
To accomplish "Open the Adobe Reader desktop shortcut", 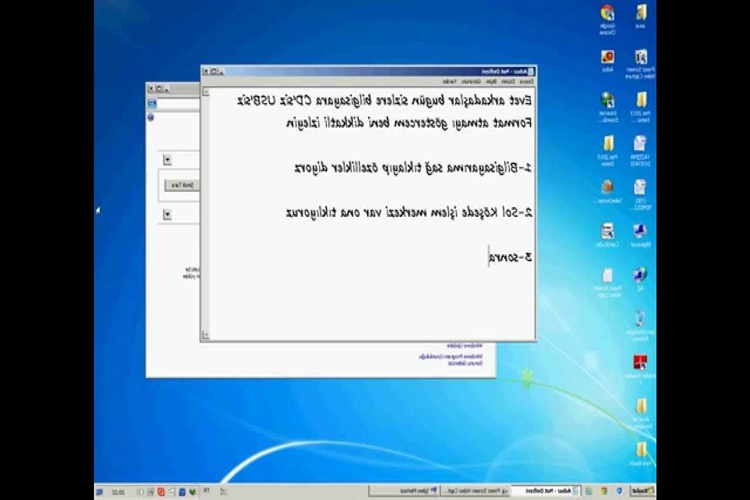I will click(x=640, y=362).
